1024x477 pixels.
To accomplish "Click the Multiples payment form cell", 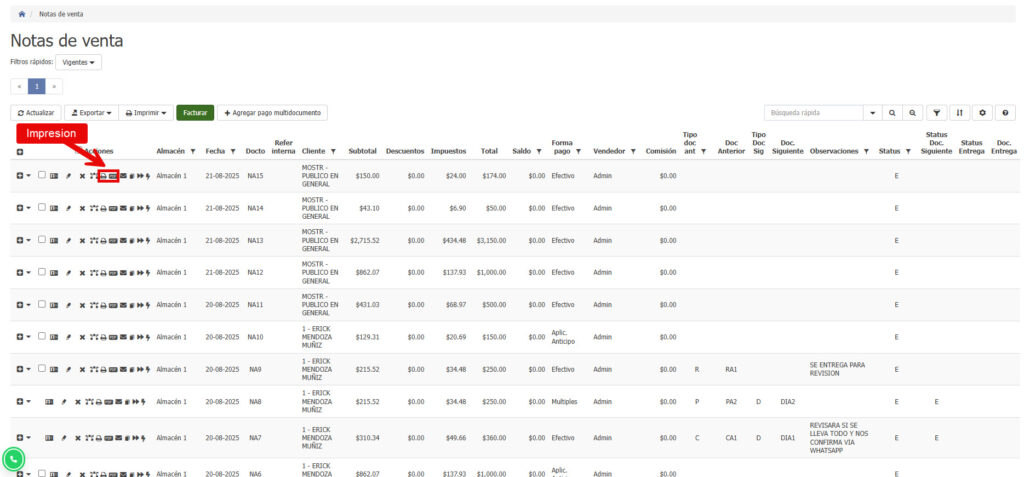I will click(x=564, y=402).
